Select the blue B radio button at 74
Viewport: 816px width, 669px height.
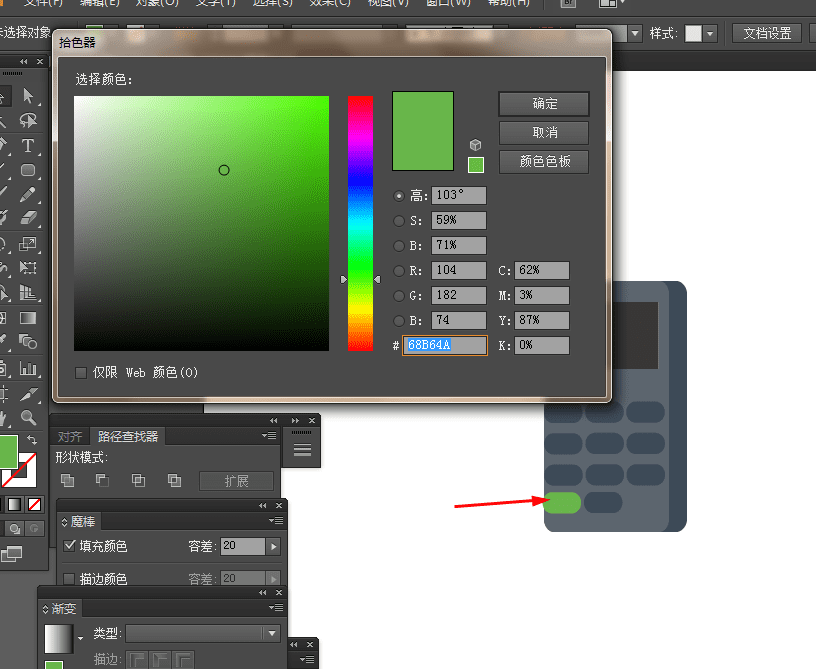coord(399,321)
